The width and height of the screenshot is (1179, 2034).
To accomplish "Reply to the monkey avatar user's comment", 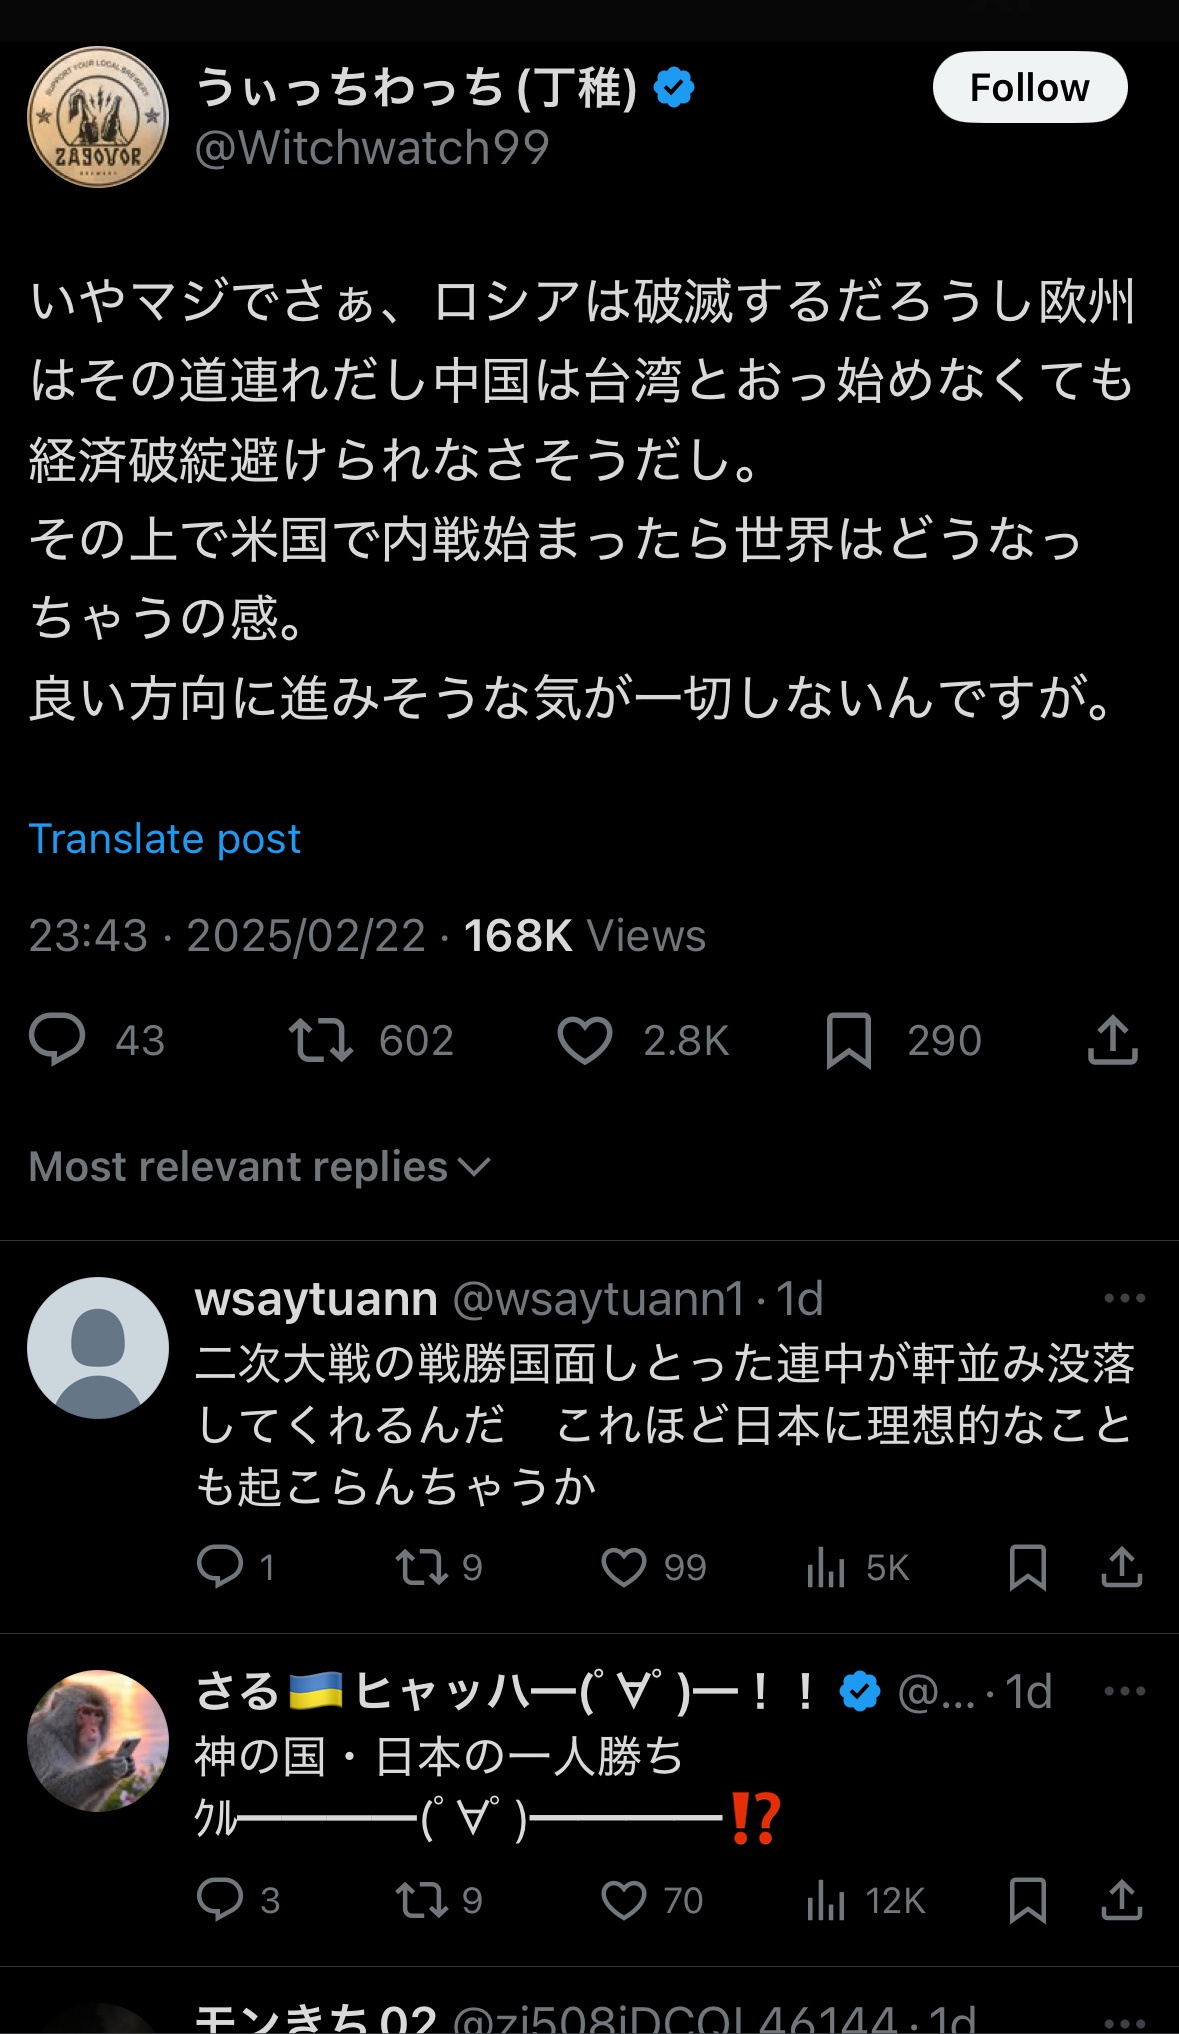I will [220, 1899].
